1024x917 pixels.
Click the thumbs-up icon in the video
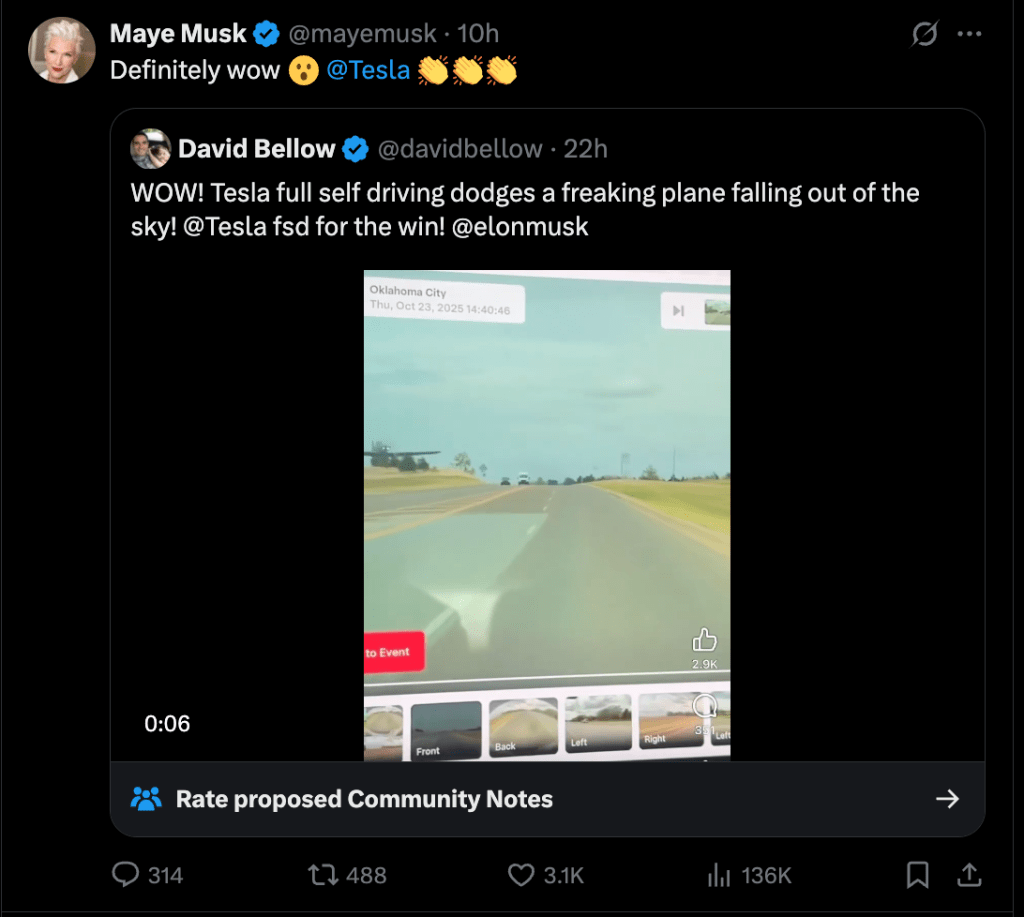[x=704, y=640]
